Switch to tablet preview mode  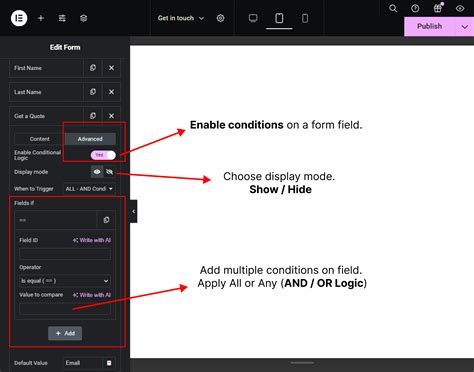click(279, 18)
